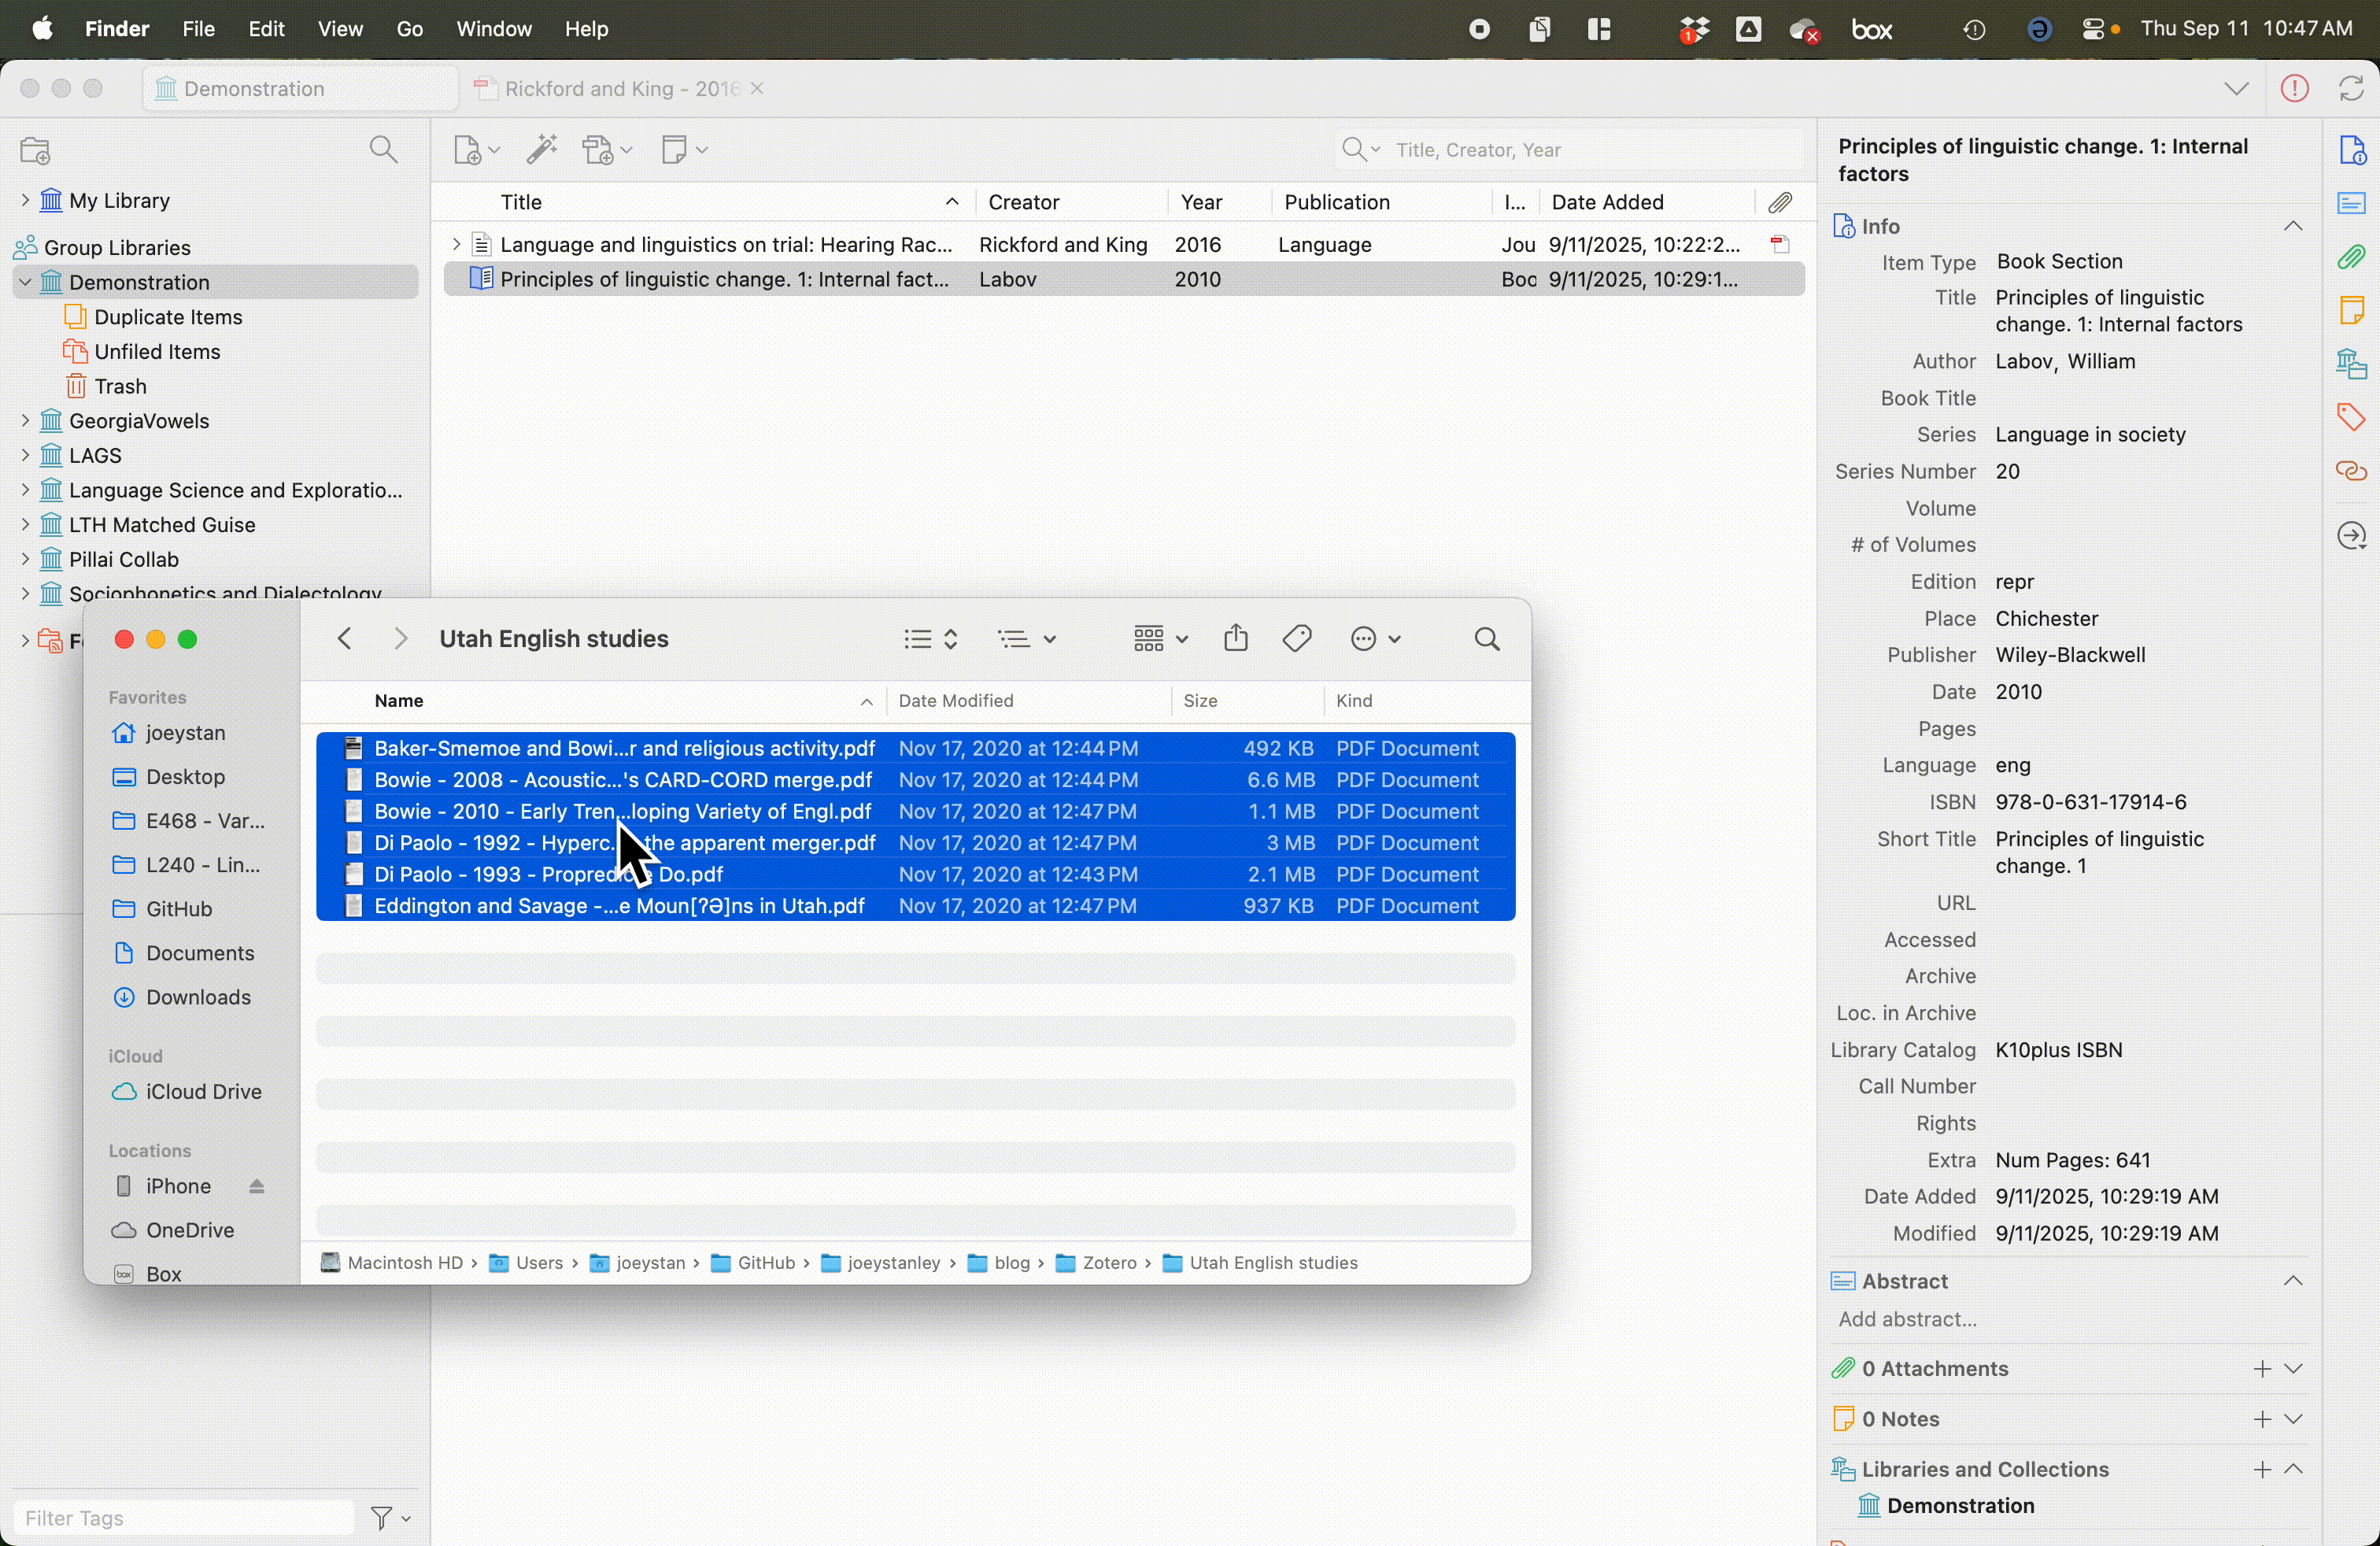Open the Tags pane icon in side rail
Screen dimensions: 2380x1546
coord(2351,416)
